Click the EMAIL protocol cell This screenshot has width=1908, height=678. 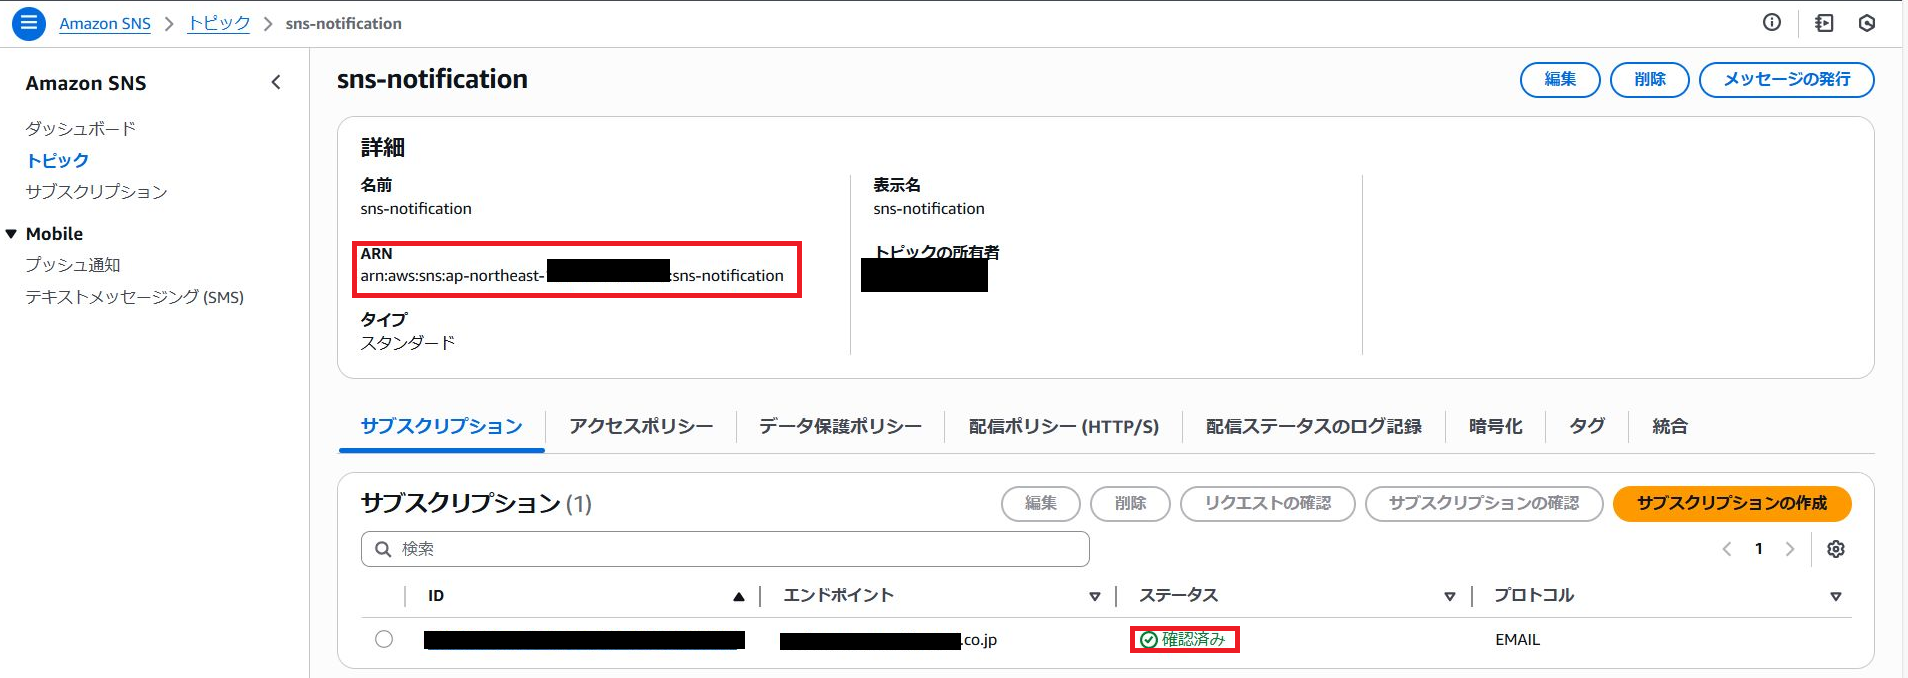tap(1518, 640)
